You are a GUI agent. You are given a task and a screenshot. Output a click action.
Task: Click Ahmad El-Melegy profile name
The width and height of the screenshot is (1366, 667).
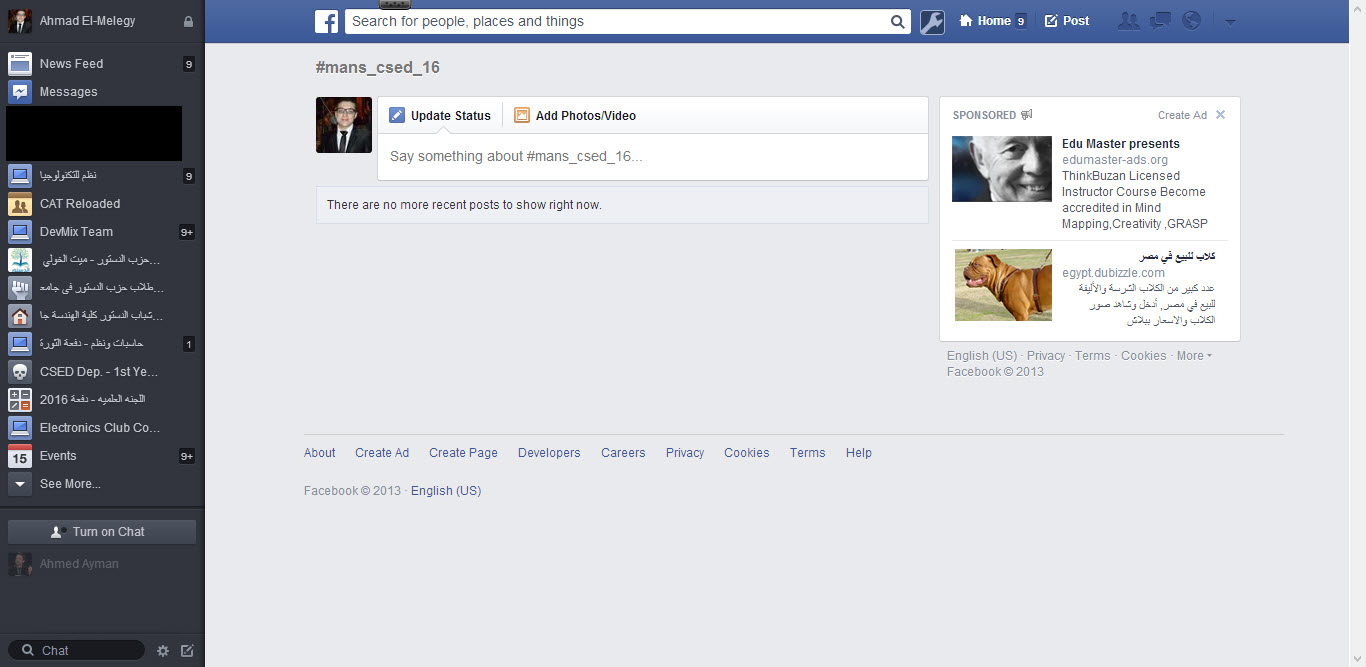87,21
